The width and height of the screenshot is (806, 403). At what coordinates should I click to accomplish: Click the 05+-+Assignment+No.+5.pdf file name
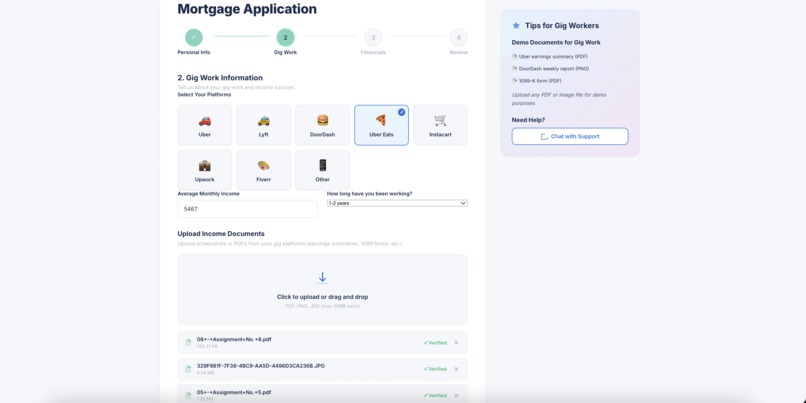[x=234, y=392]
